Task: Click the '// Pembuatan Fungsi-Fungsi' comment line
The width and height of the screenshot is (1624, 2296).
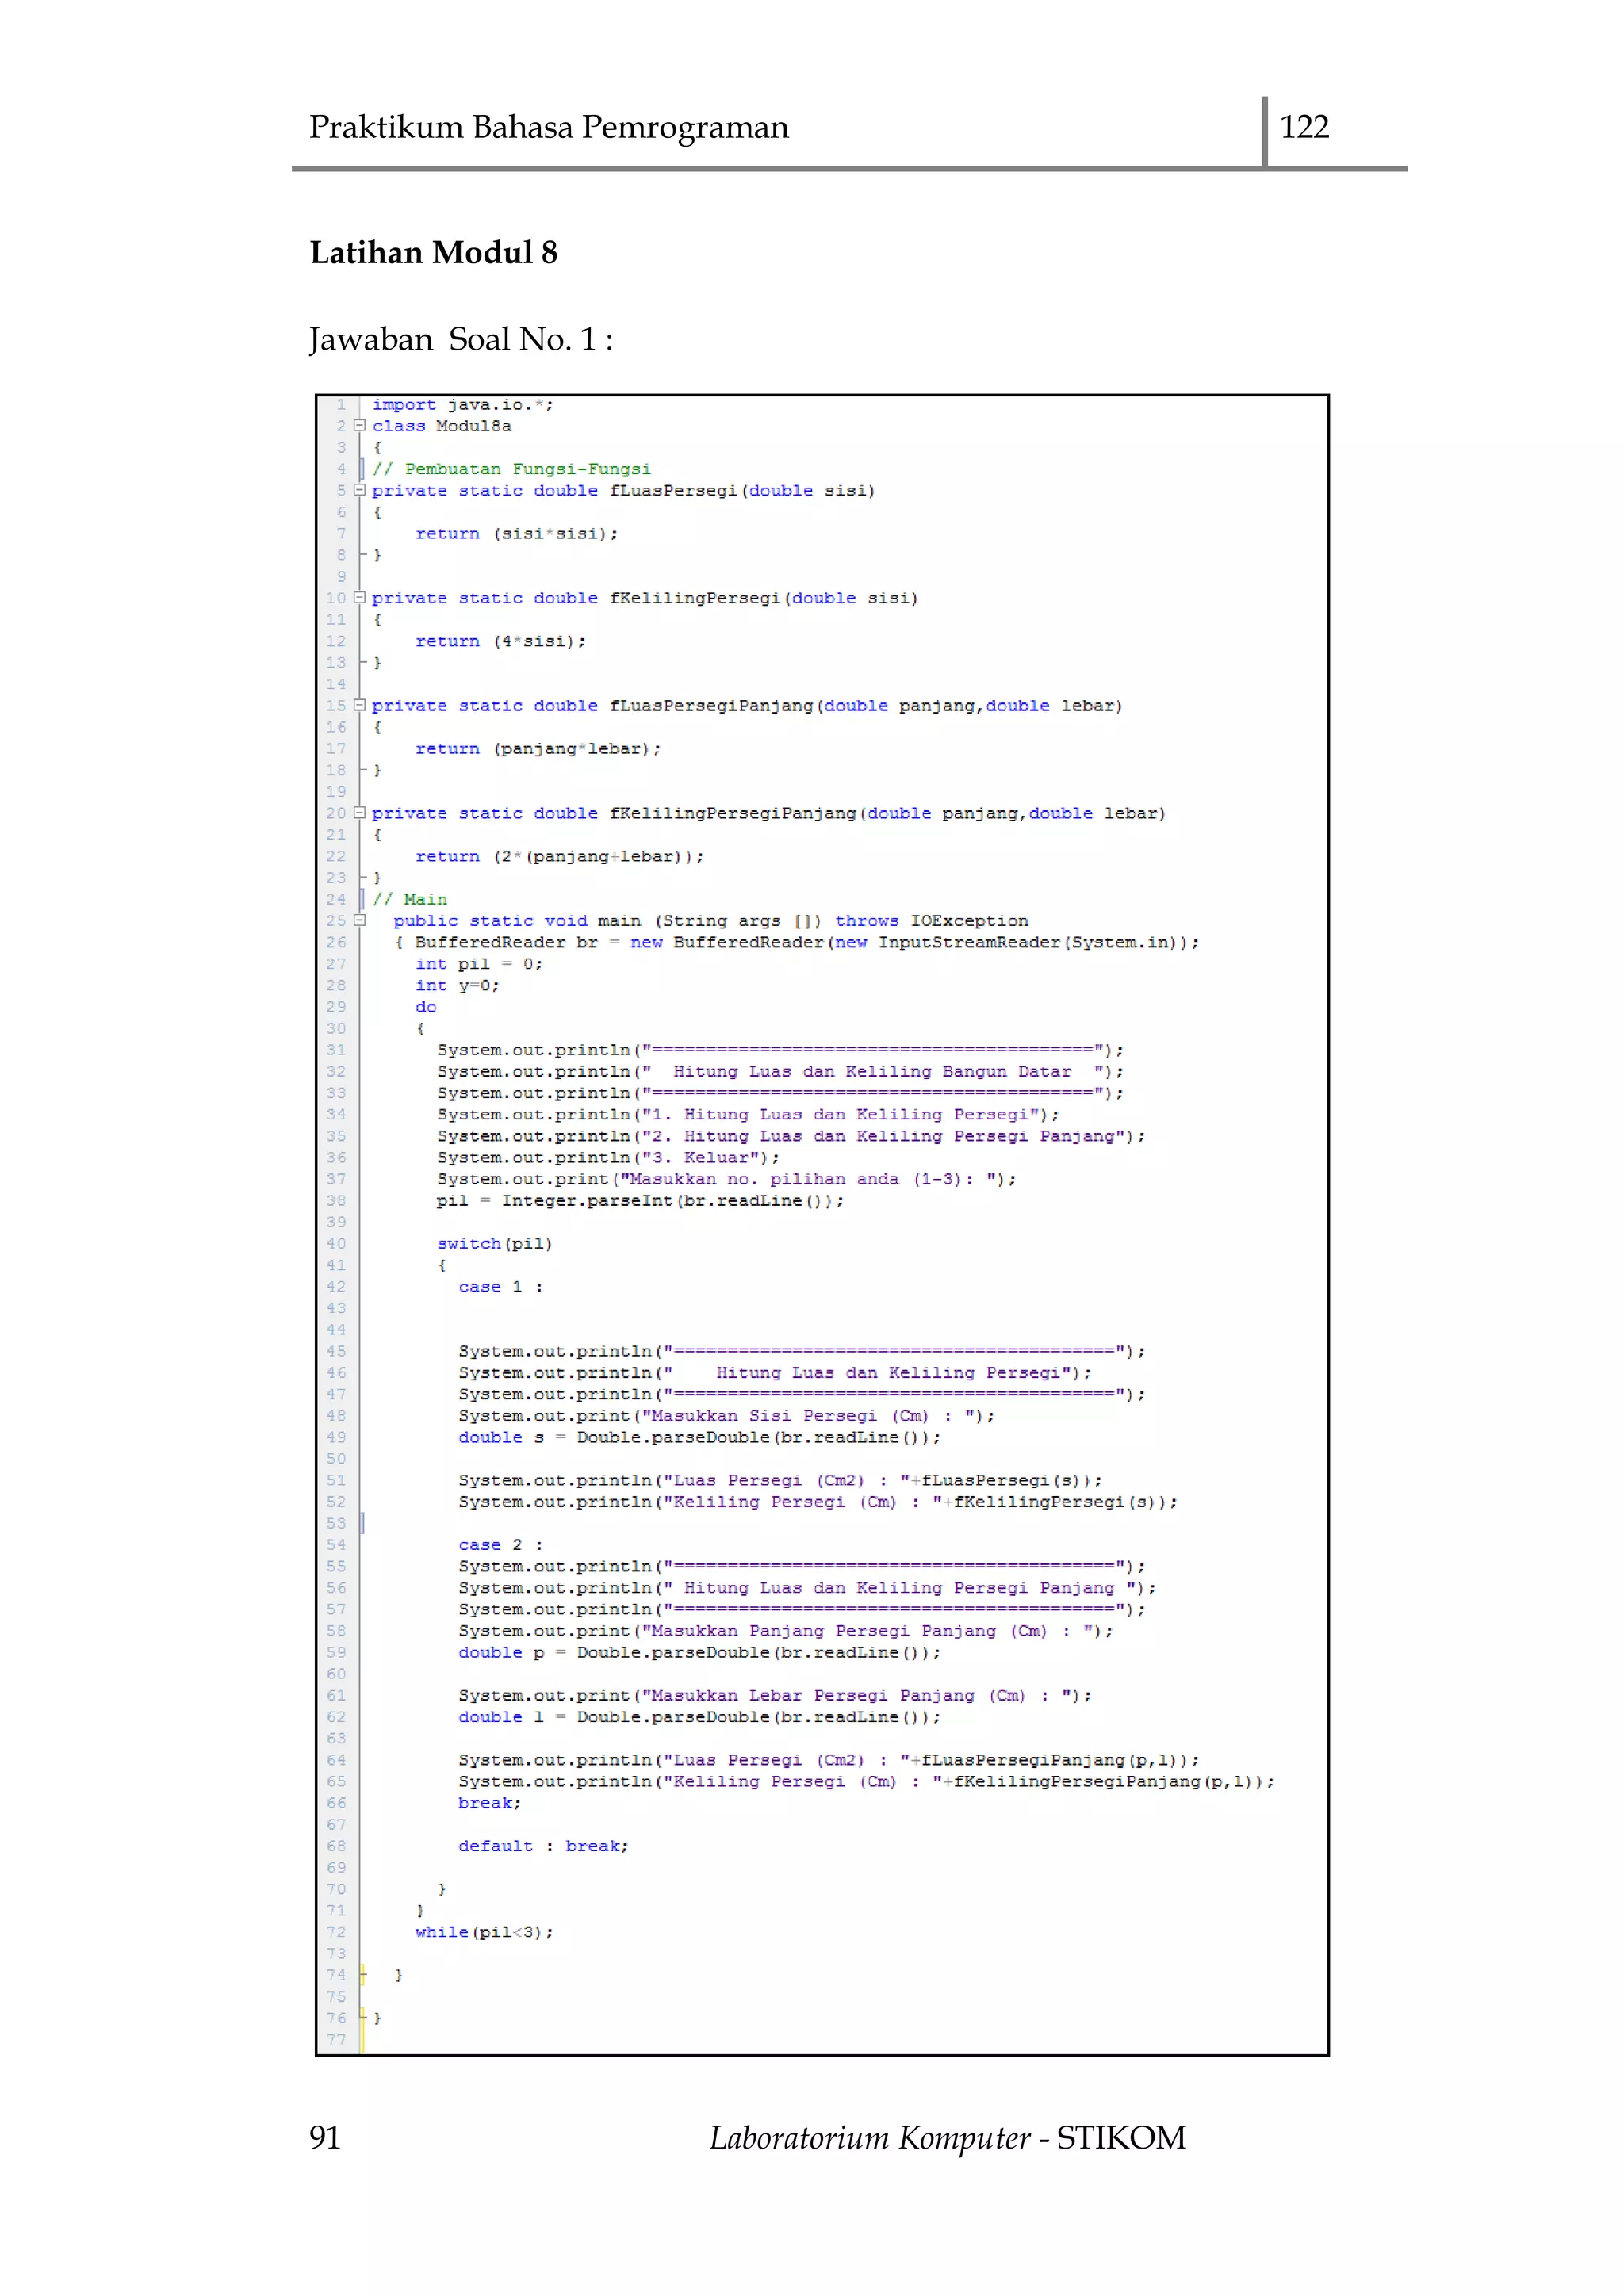Action: pyautogui.click(x=511, y=469)
